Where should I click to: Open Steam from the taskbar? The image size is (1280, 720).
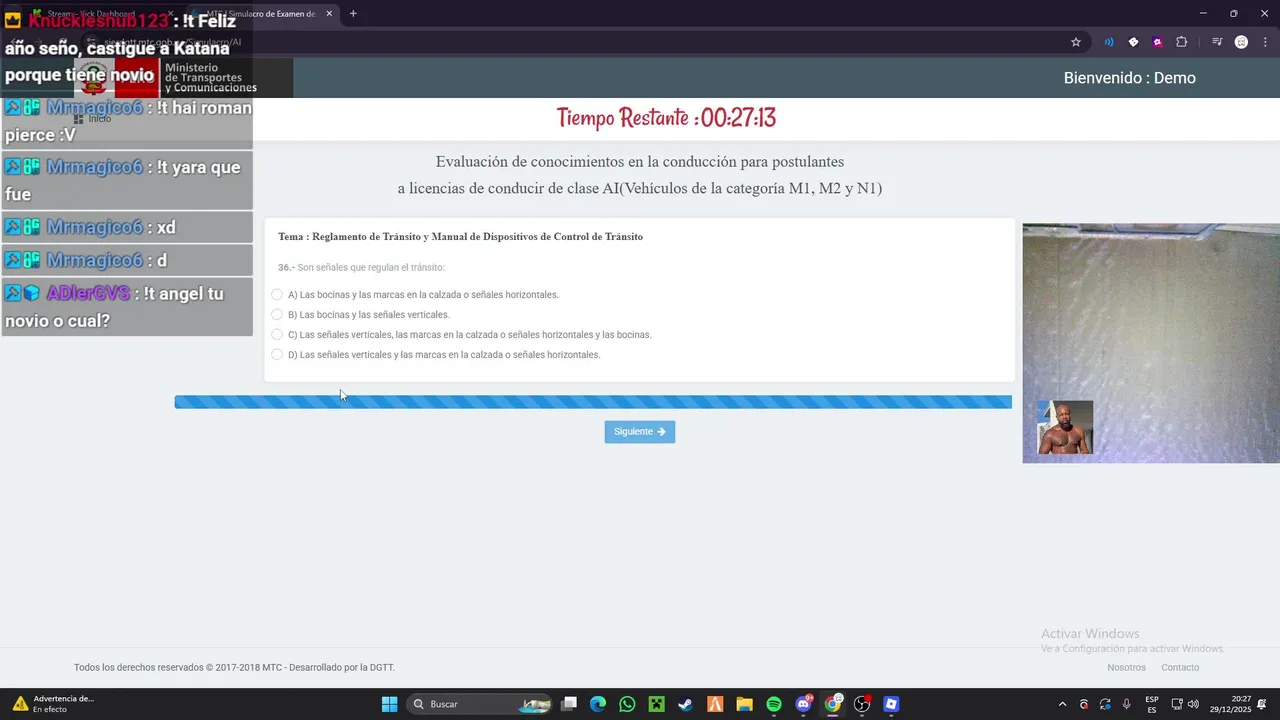[x=685, y=704]
